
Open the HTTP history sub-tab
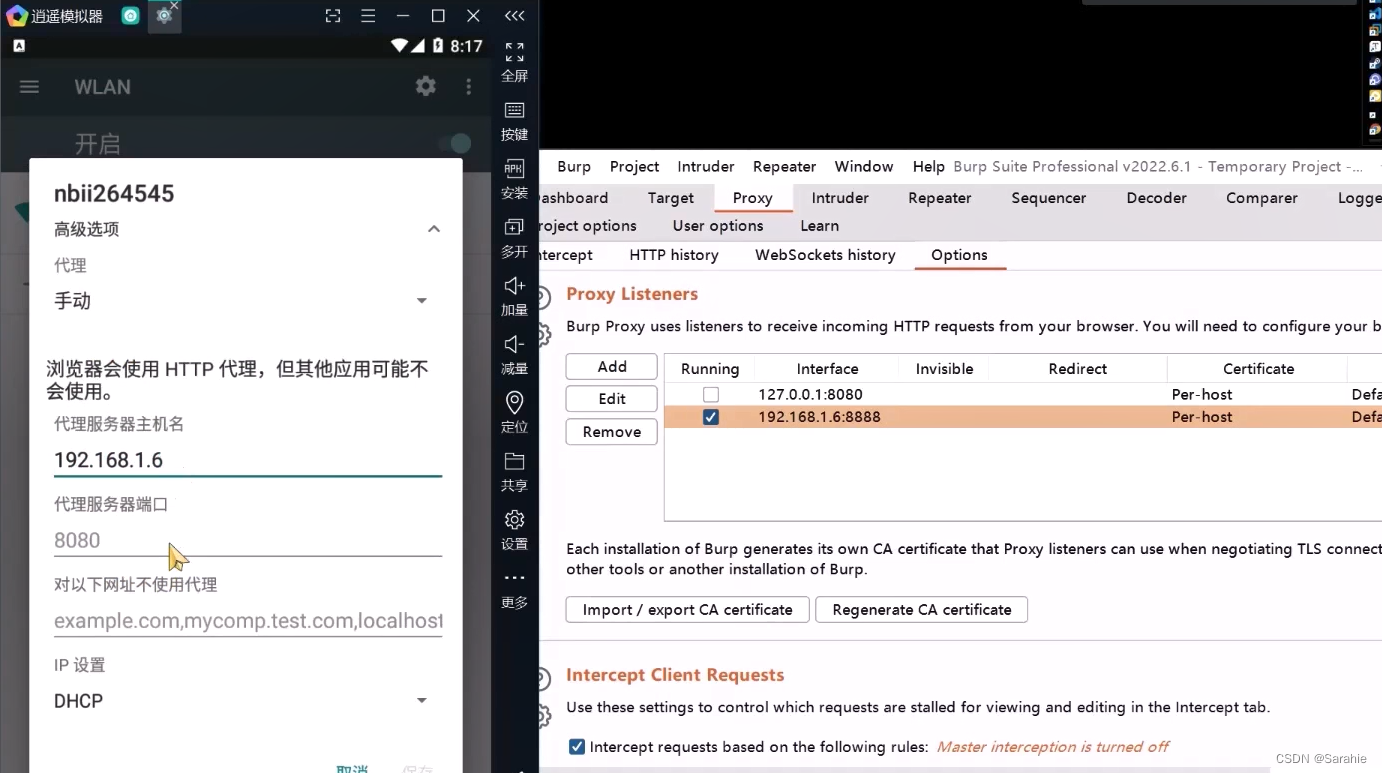click(674, 255)
